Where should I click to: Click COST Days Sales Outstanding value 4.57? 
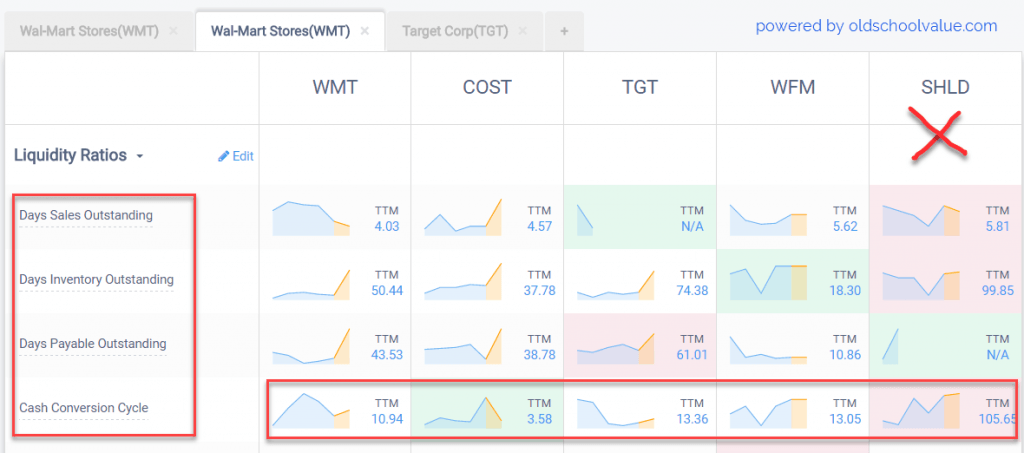point(539,227)
